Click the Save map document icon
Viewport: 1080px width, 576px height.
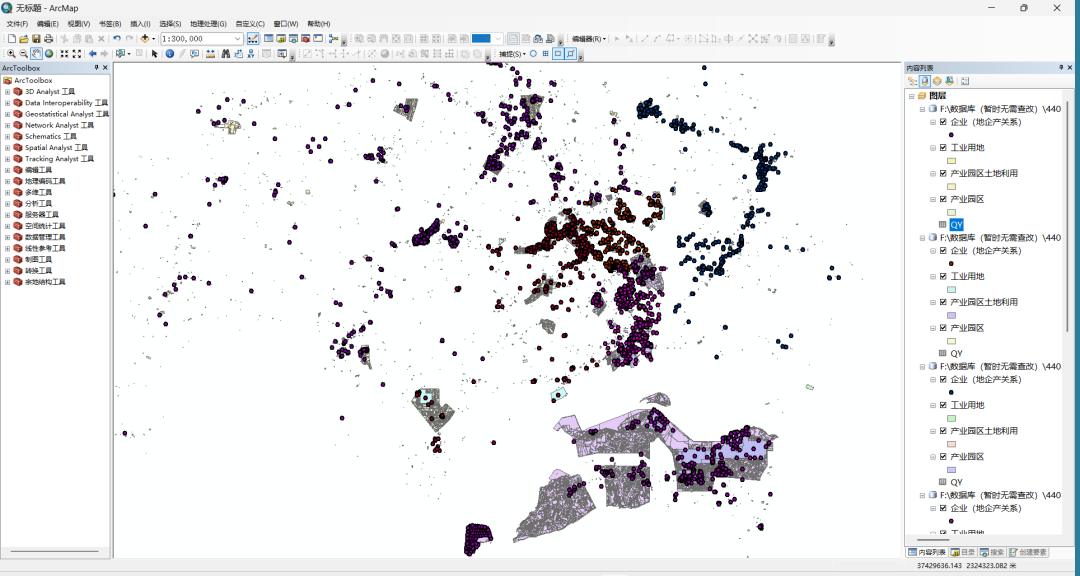tap(36, 39)
